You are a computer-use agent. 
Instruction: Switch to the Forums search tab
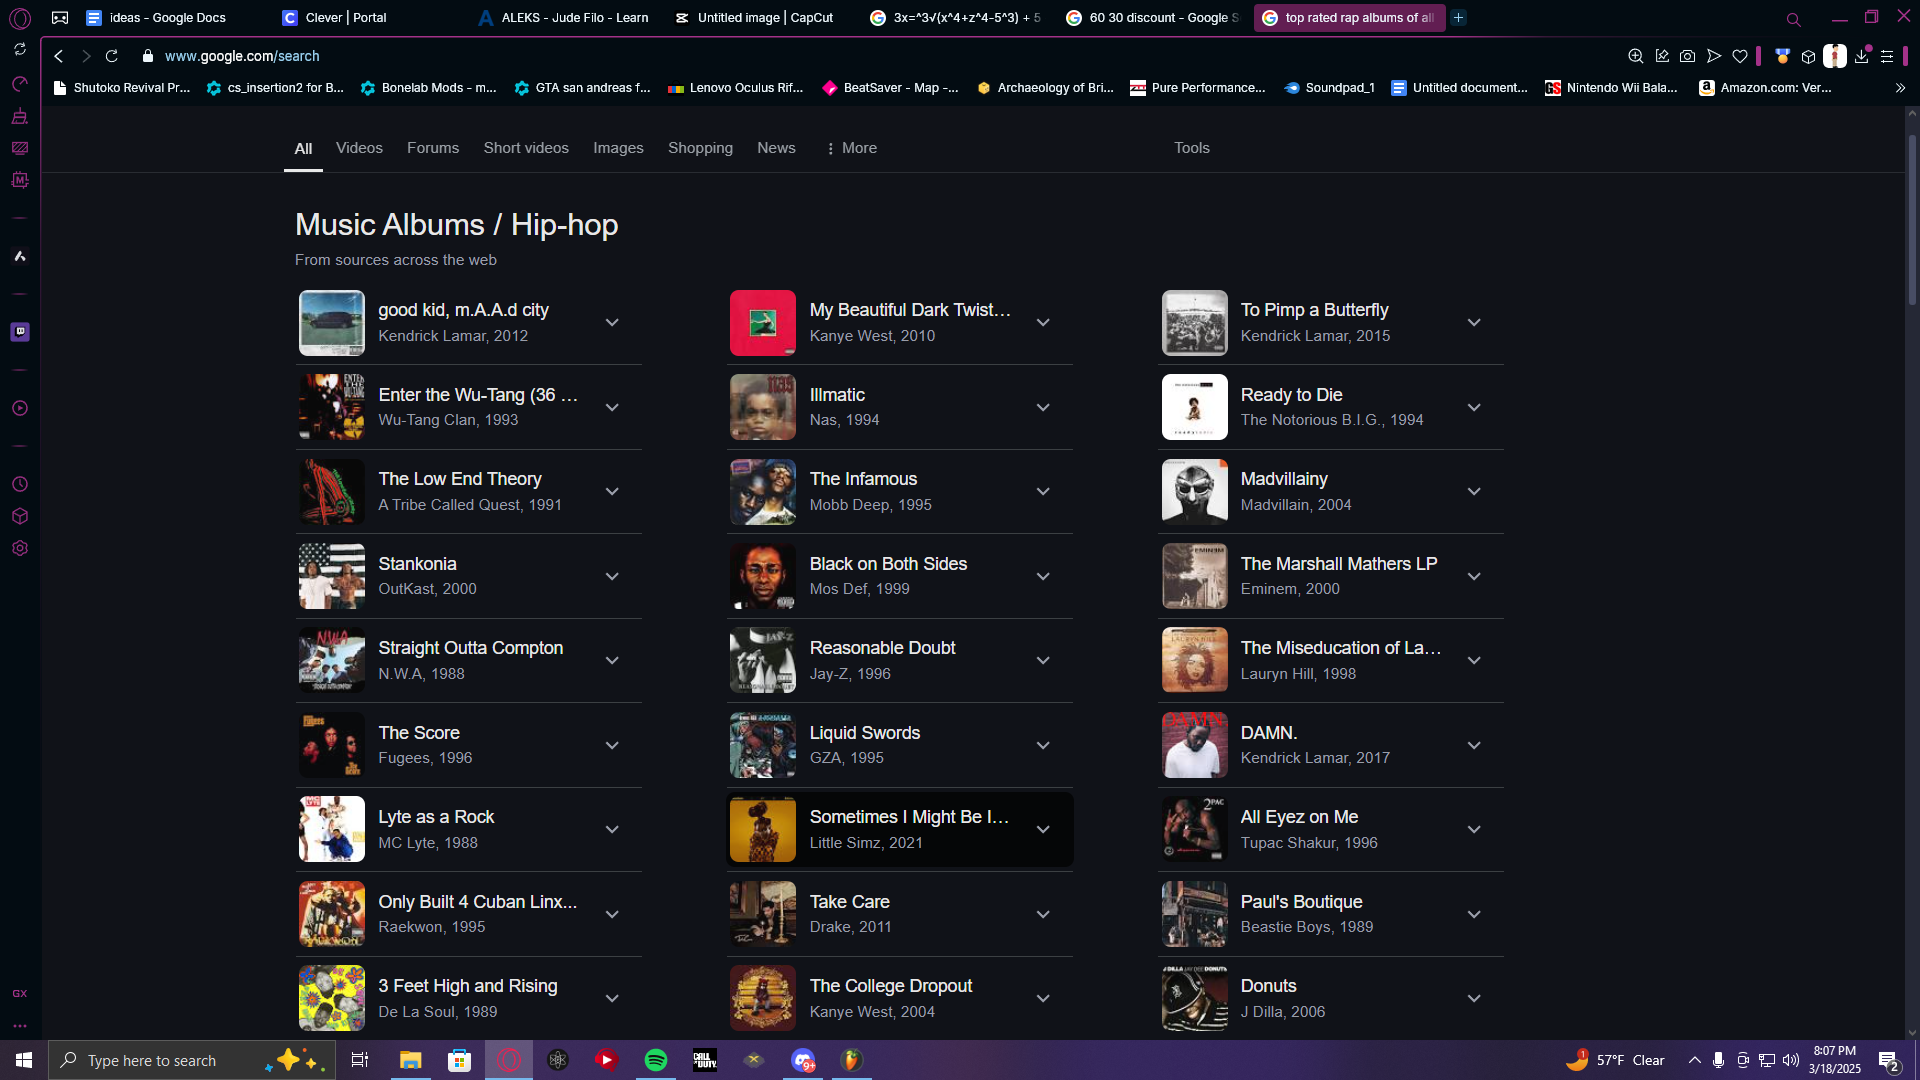(x=433, y=148)
